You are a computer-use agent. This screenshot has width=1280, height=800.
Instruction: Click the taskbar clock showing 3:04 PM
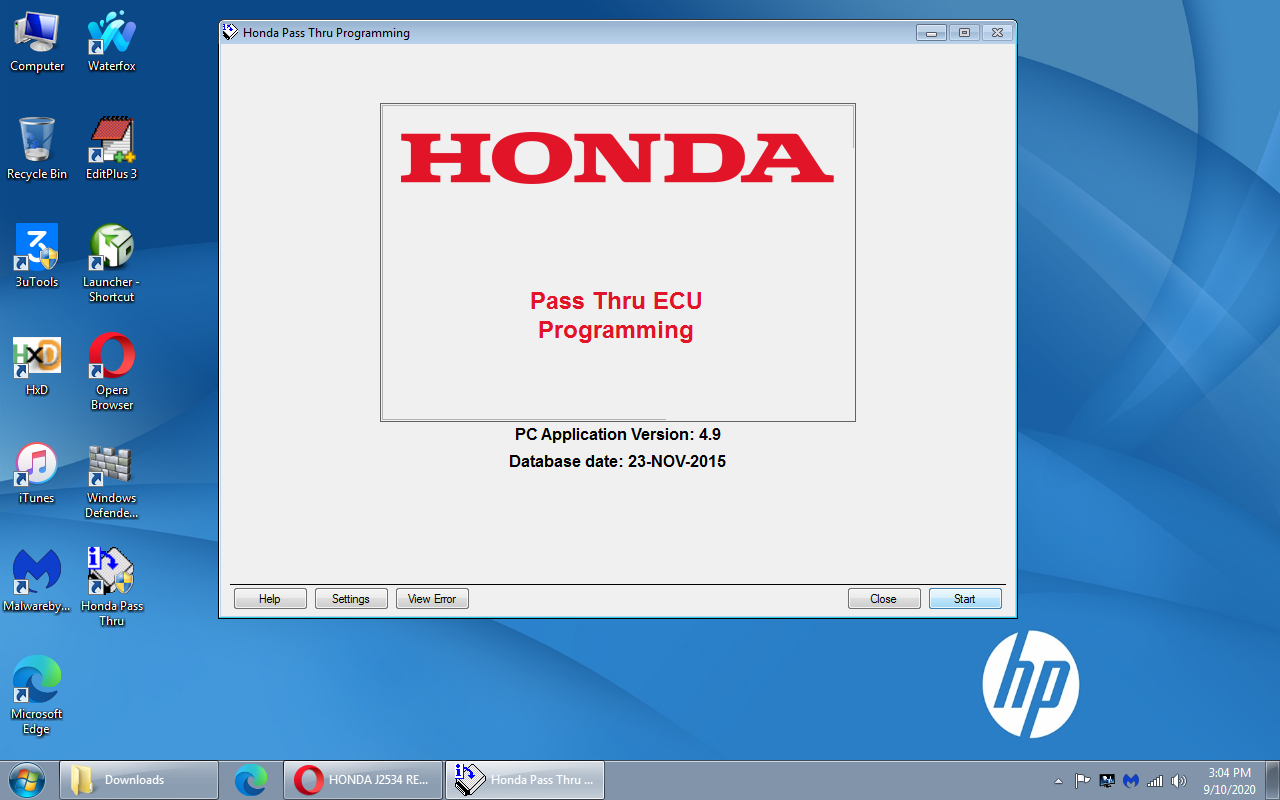pyautogui.click(x=1229, y=781)
